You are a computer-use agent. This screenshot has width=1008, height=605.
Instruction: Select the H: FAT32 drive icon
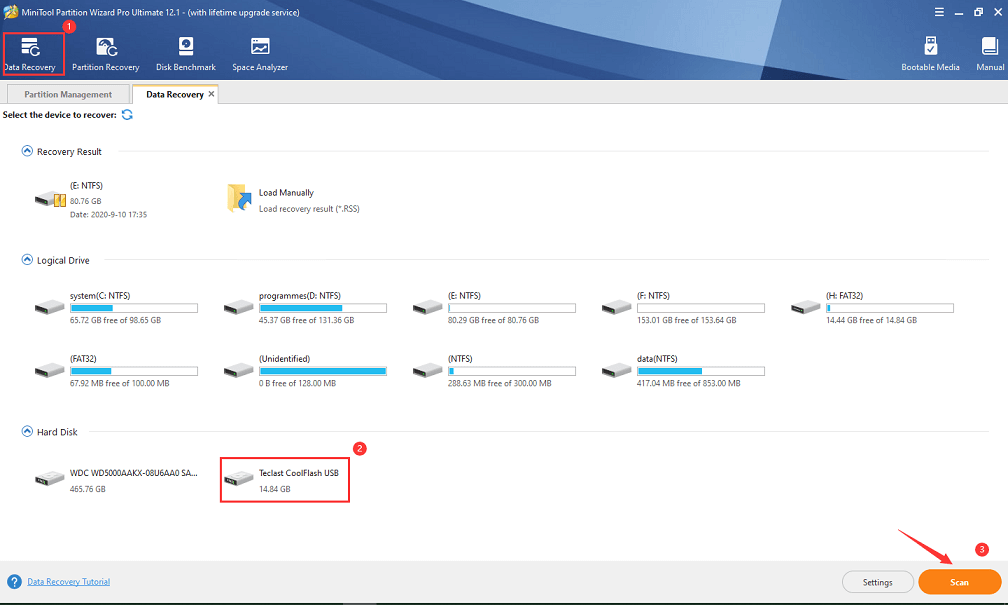806,307
